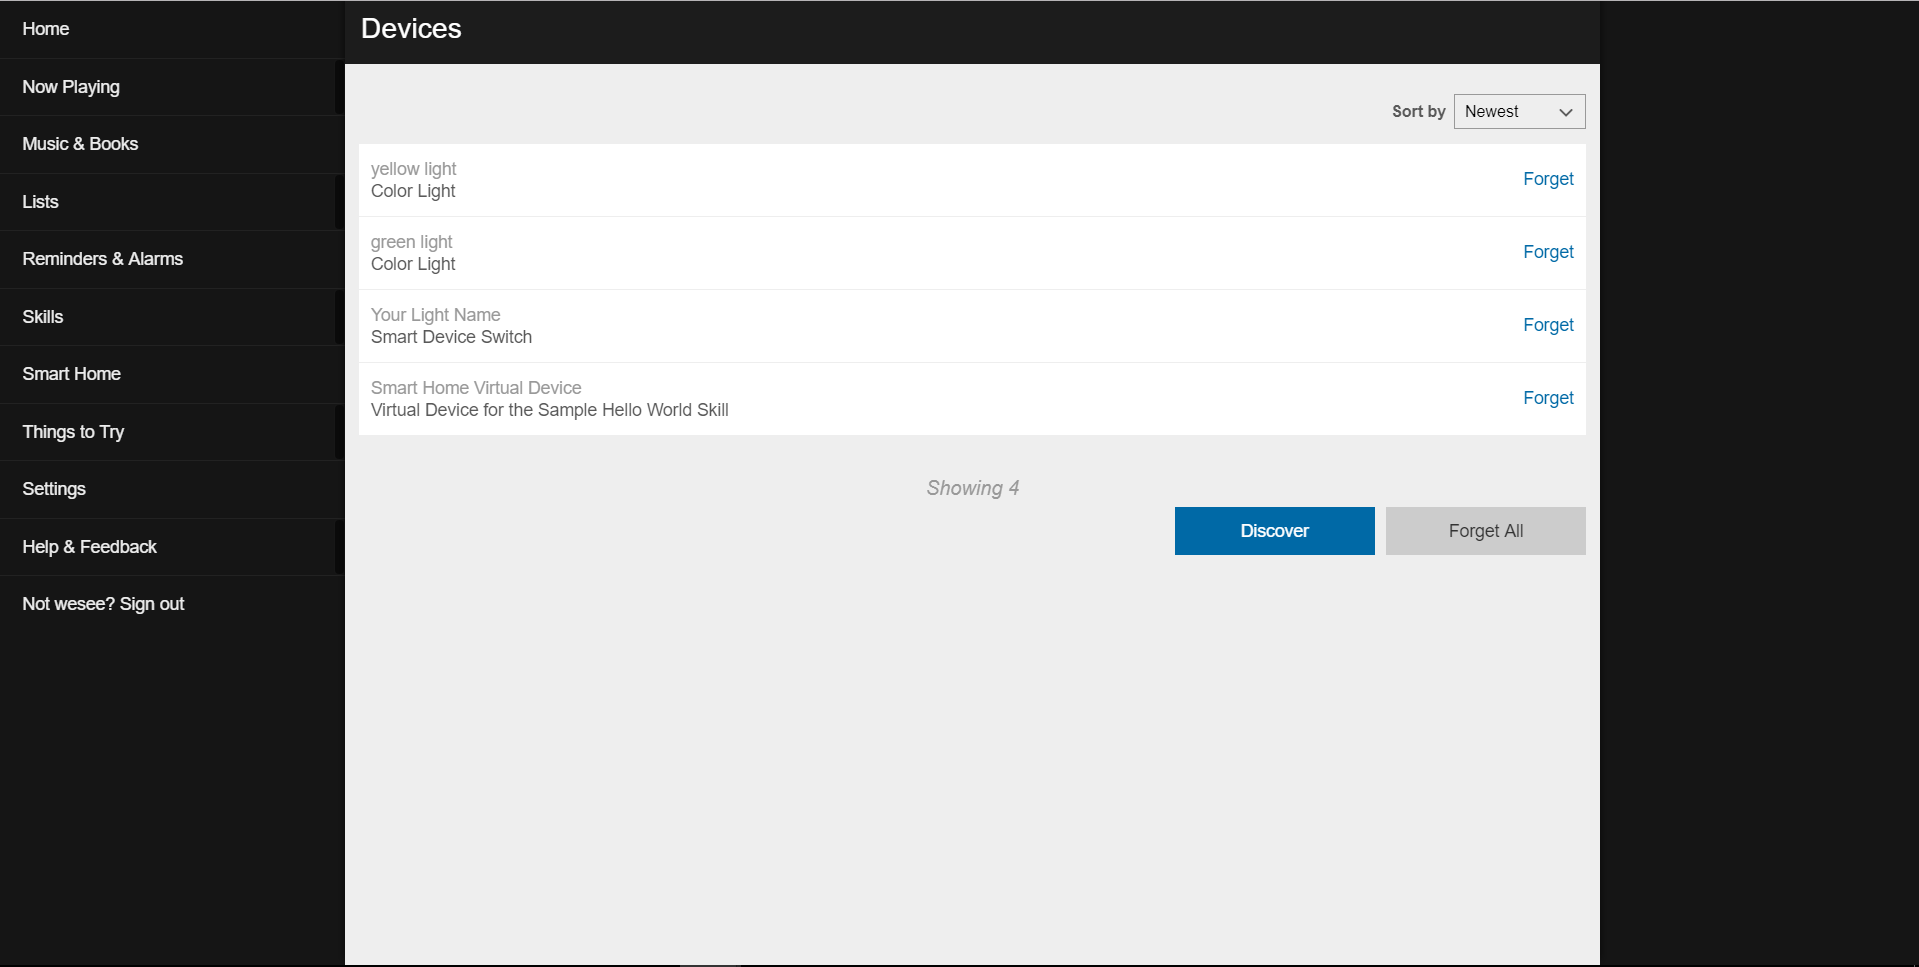Image resolution: width=1919 pixels, height=967 pixels.
Task: Open Reminders & Alarms
Action: (103, 259)
